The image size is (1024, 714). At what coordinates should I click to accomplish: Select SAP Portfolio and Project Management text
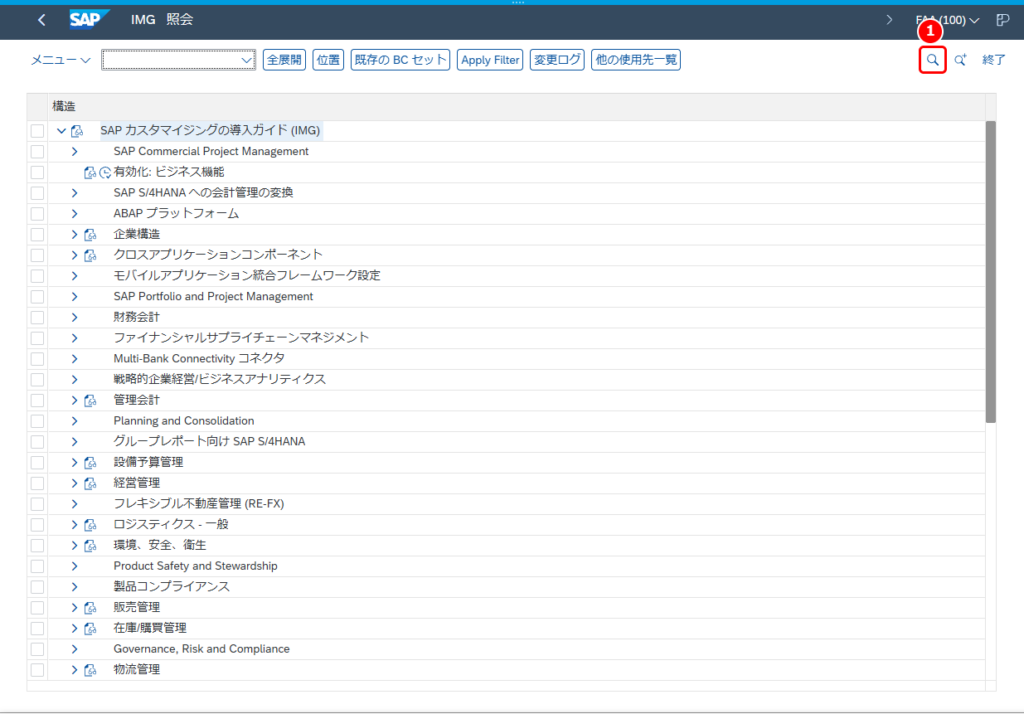click(213, 297)
